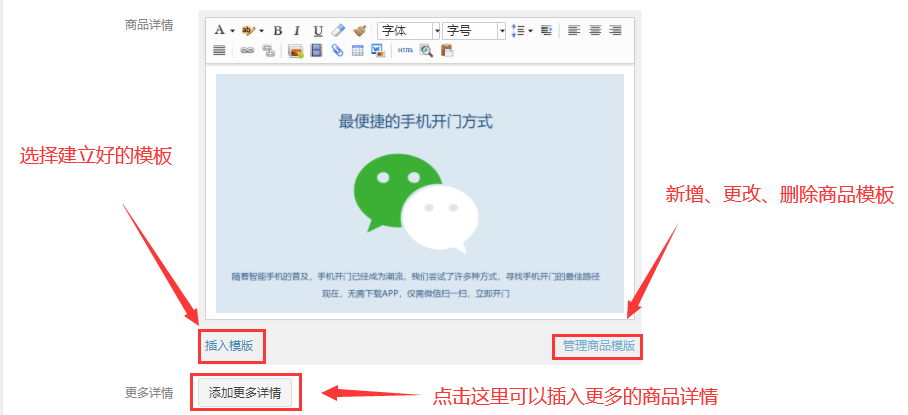The height and width of the screenshot is (415, 908).
Task: Justify text alignment
Action: 219,51
